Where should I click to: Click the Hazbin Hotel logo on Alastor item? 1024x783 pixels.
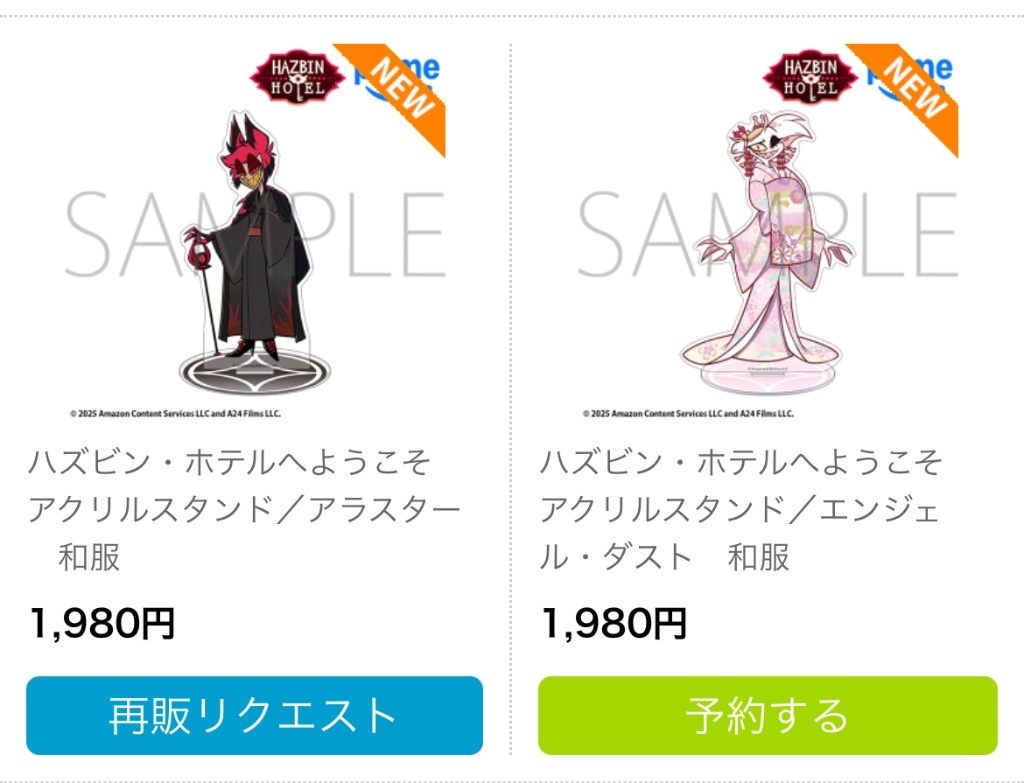[297, 77]
